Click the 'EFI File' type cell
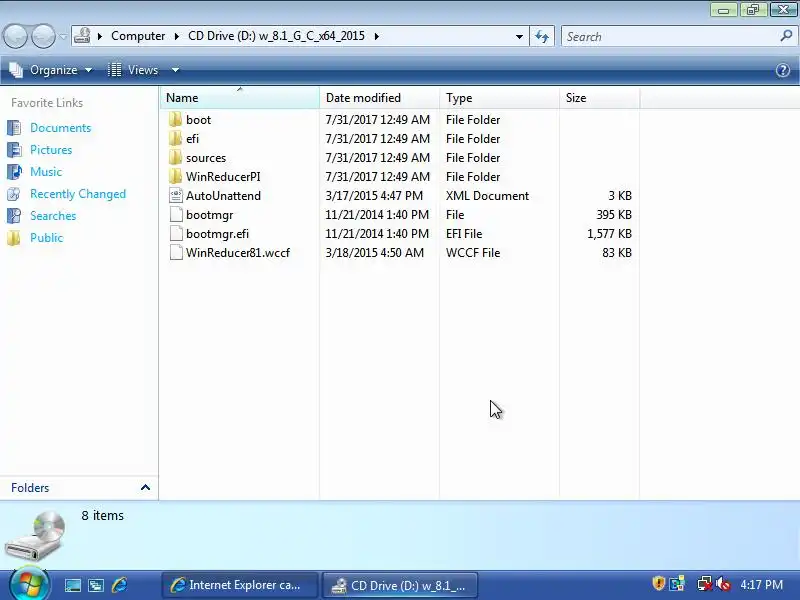The width and height of the screenshot is (800, 600). coord(464,234)
